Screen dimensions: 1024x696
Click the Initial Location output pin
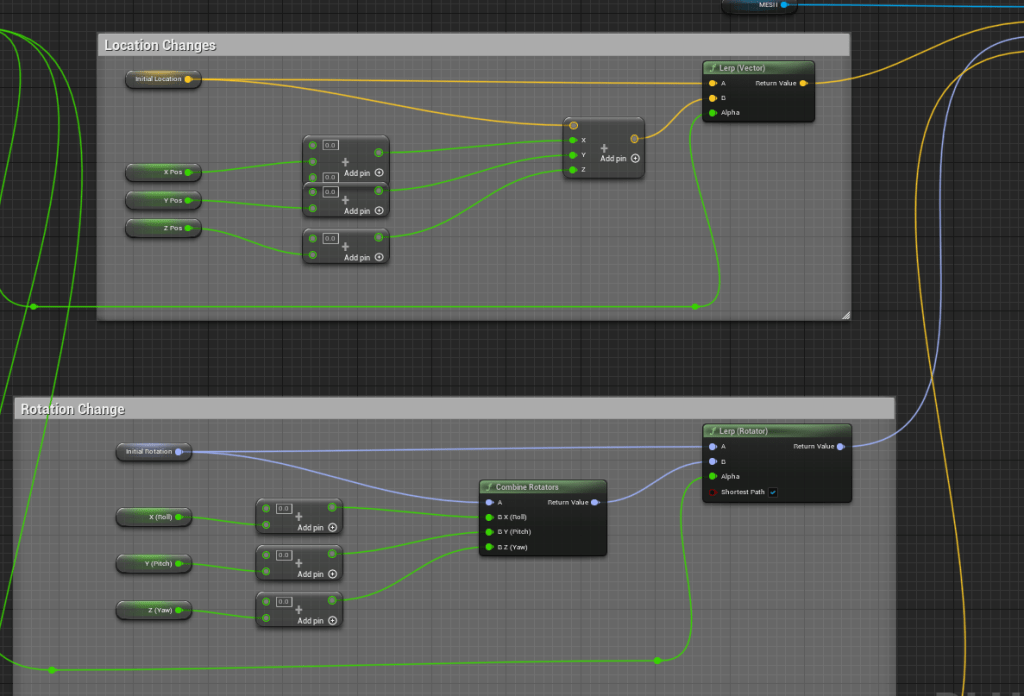(x=188, y=79)
